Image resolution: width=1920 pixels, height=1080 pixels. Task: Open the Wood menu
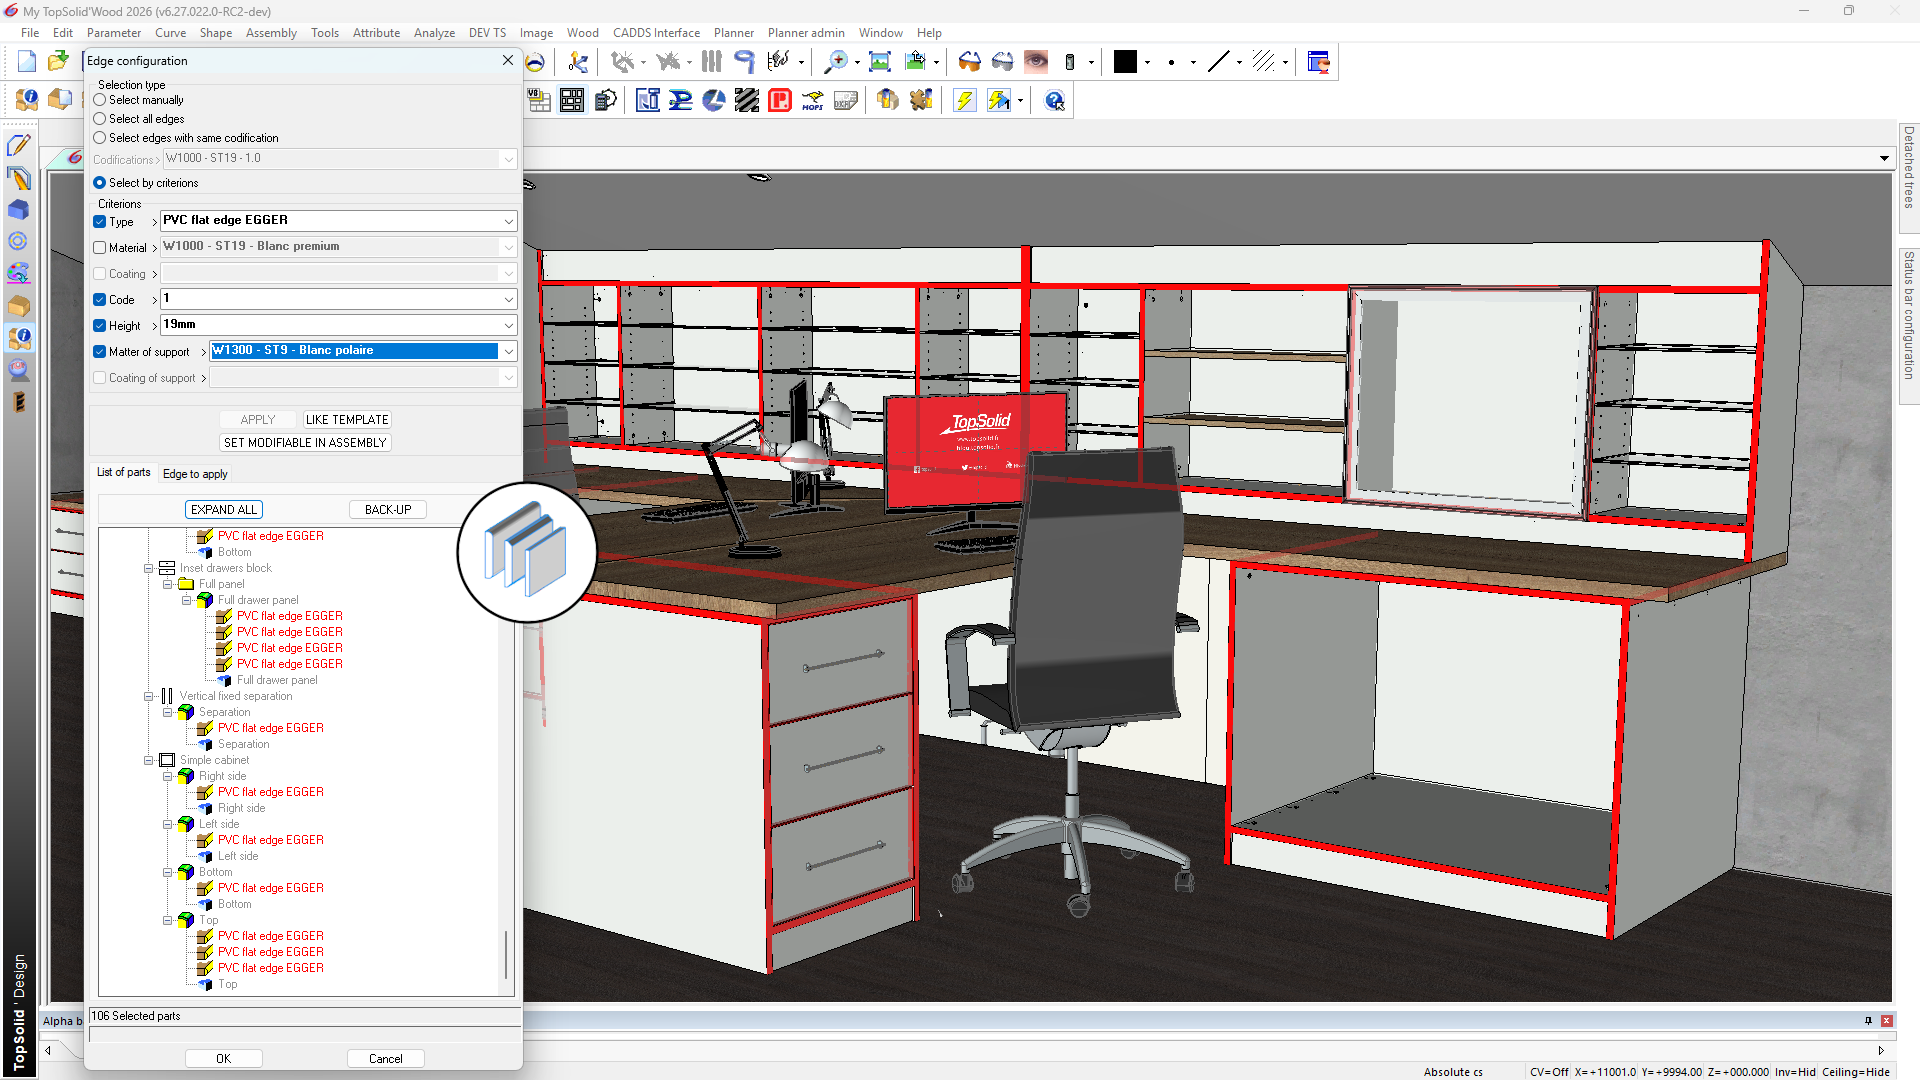(x=582, y=33)
